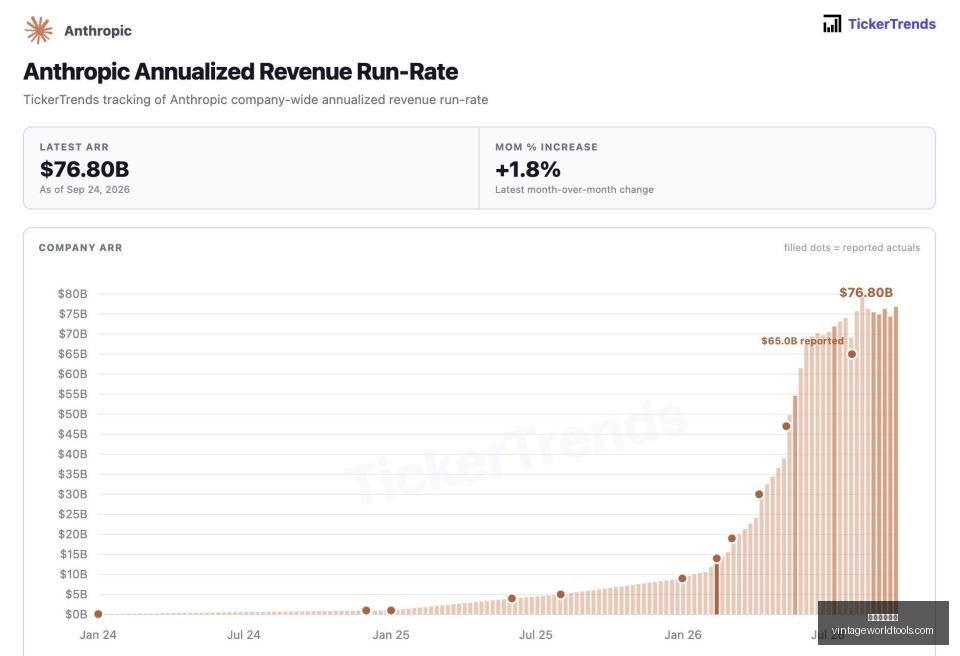Screen dimensions: 960x656
Task: Select the reported dot near $19B
Action: [x=732, y=538]
